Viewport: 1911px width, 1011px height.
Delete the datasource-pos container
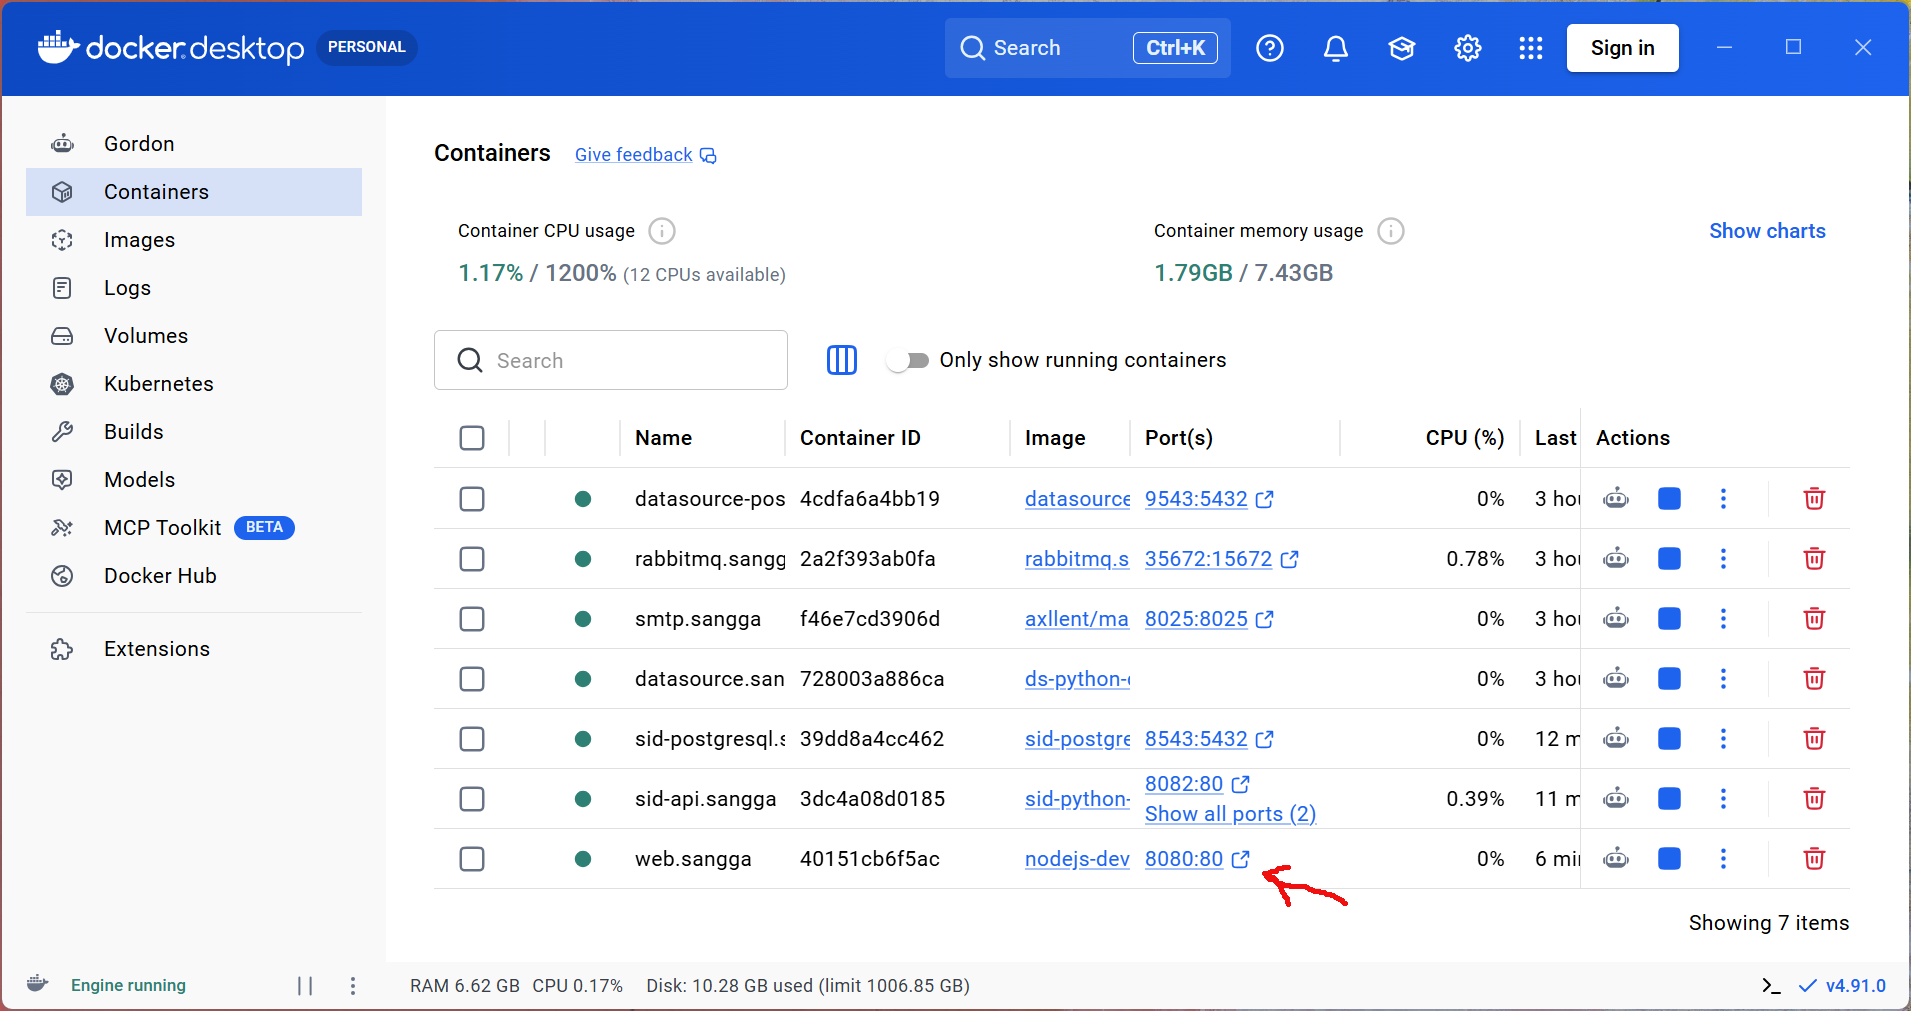(1814, 498)
